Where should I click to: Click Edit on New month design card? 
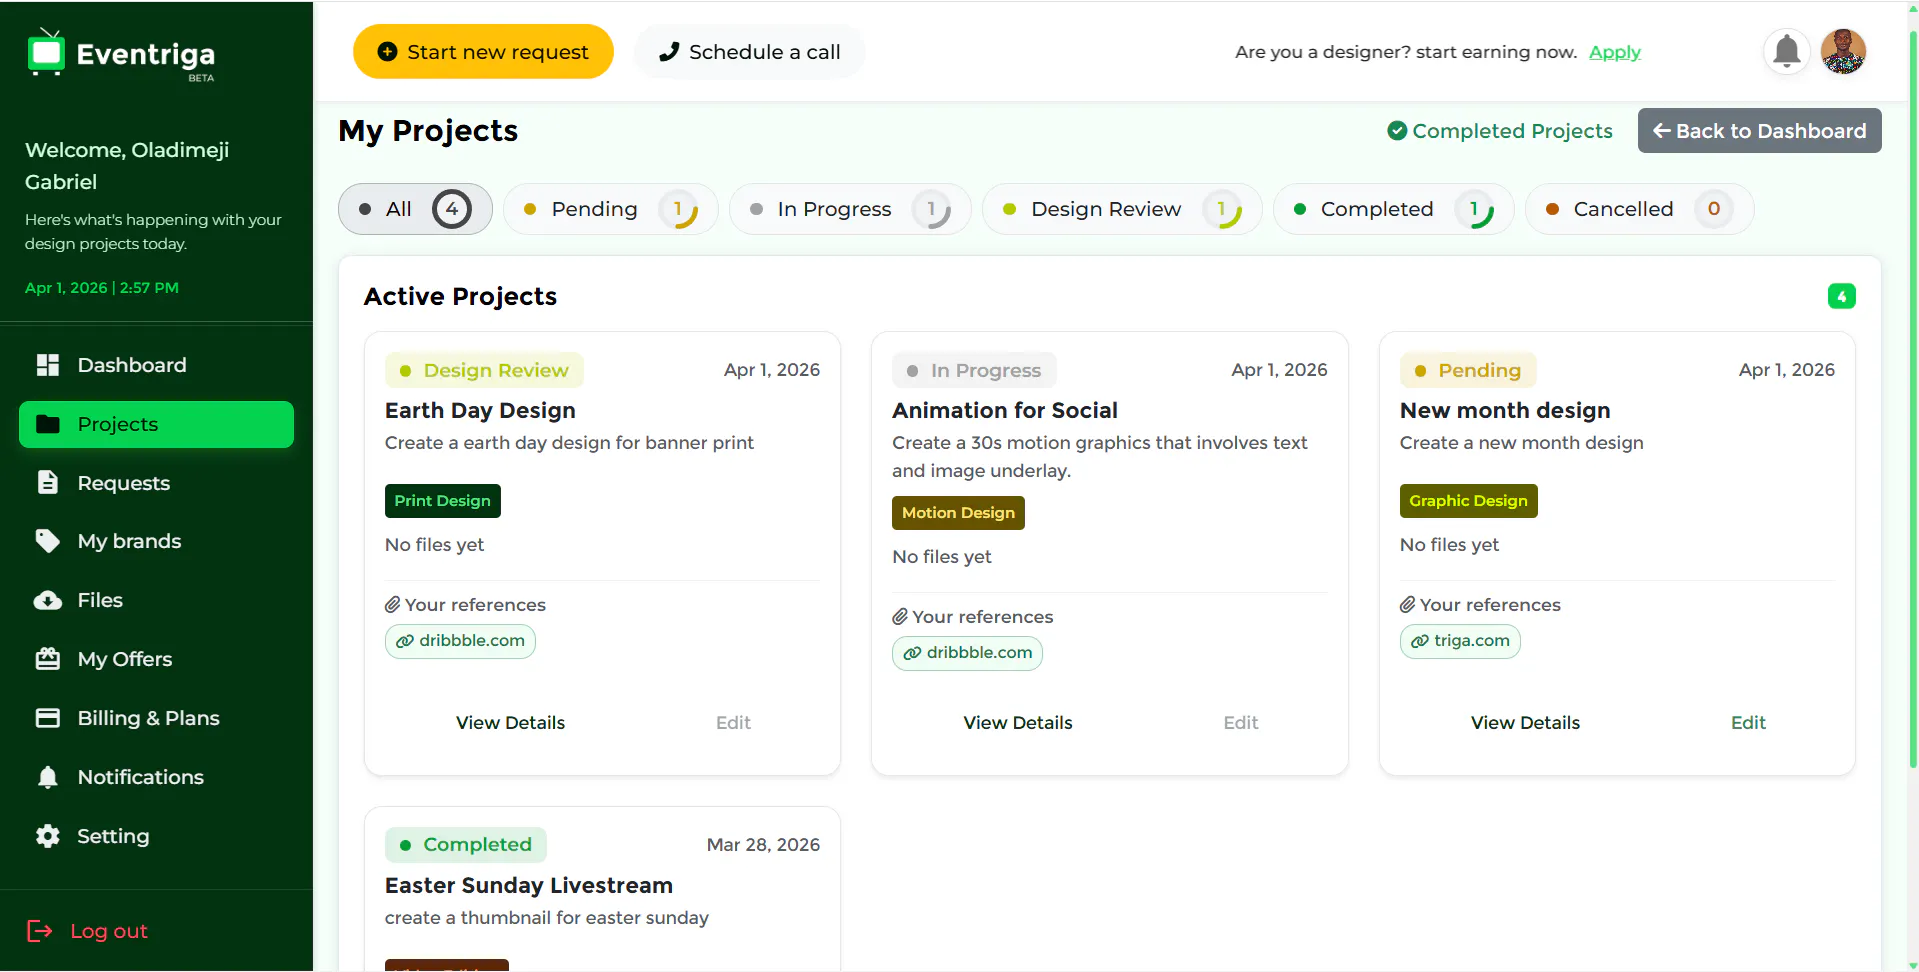pos(1748,722)
